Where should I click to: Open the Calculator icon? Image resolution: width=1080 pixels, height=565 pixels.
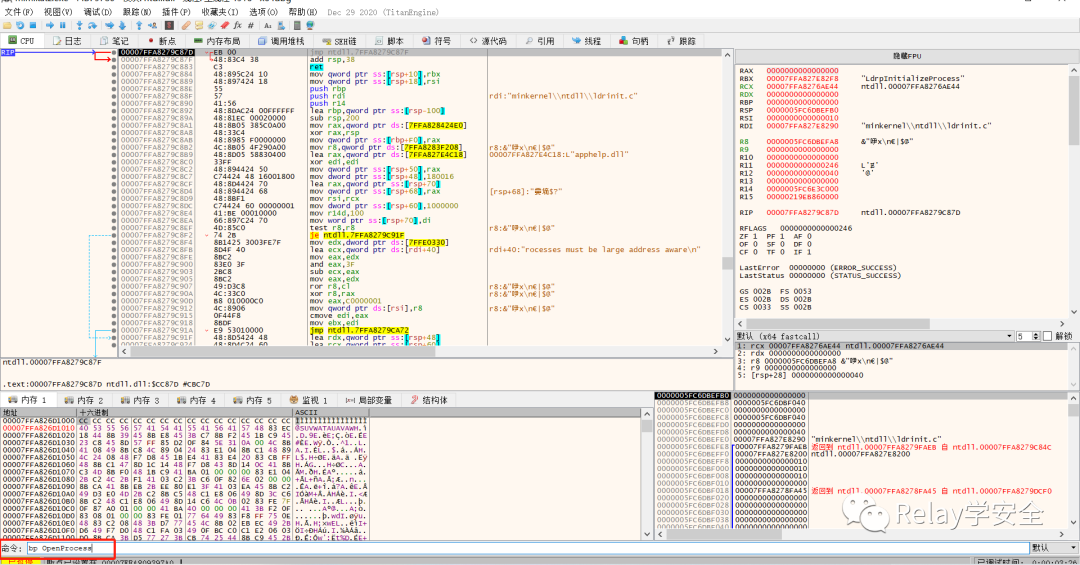297,25
